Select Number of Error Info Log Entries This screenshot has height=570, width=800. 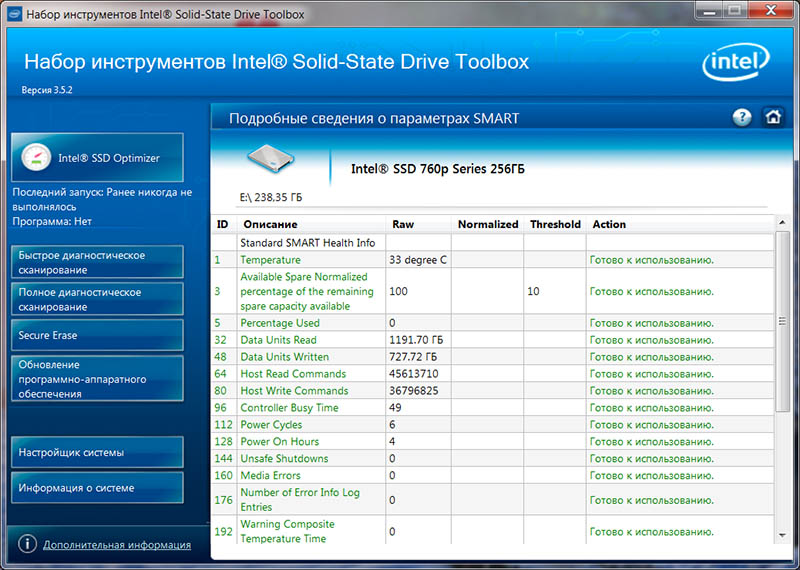(300, 500)
